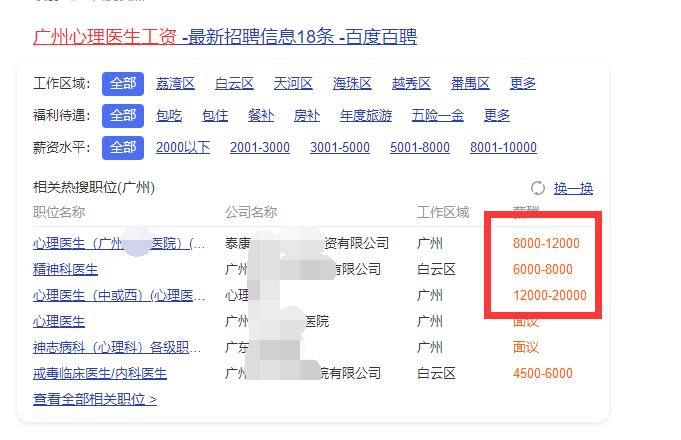Open the 戒毒临床医生/内科医生 job listing
The height and width of the screenshot is (440, 681).
(x=100, y=374)
